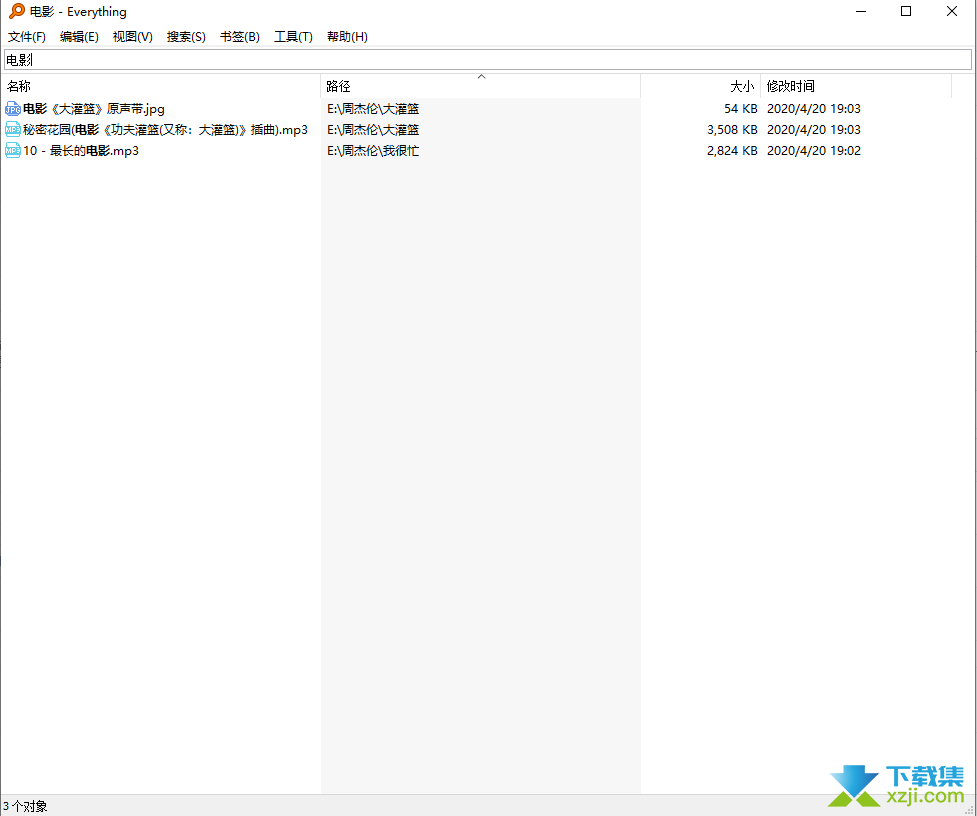
Task: Select the MP3 icon for 秘密花园 file
Action: [x=12, y=130]
